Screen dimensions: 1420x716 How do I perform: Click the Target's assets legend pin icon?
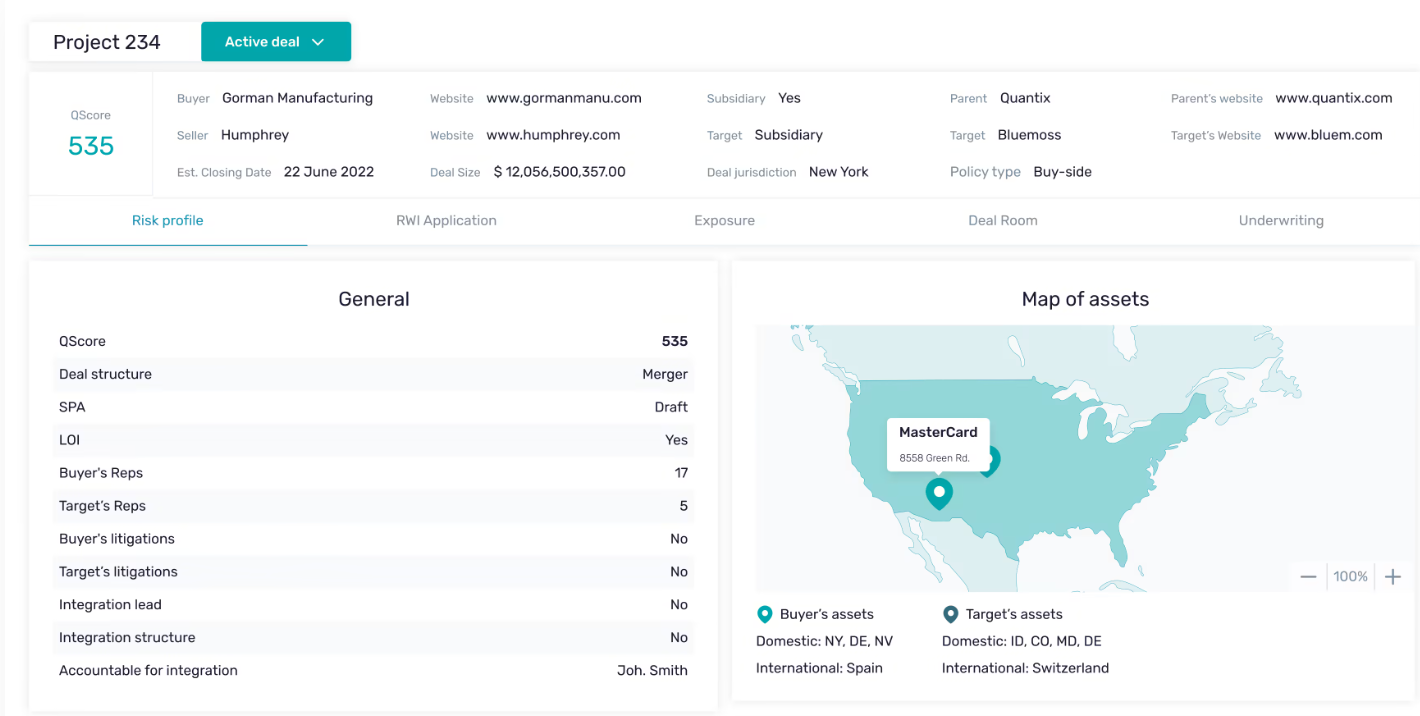click(x=950, y=614)
